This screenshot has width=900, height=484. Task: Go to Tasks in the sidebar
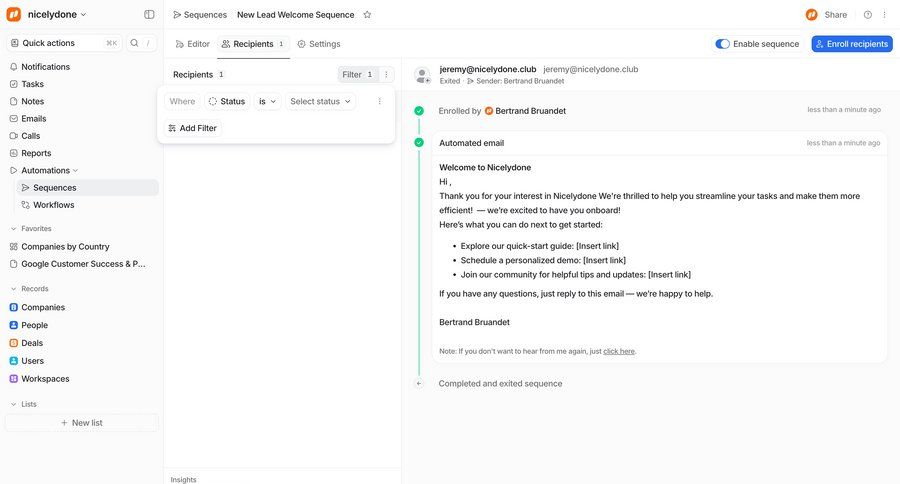pyautogui.click(x=32, y=84)
